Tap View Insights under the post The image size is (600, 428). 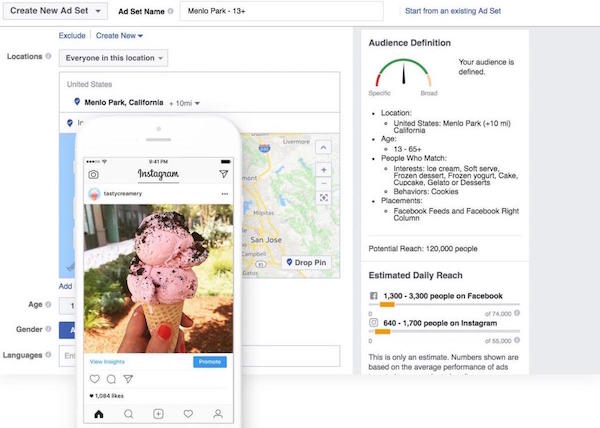point(107,361)
